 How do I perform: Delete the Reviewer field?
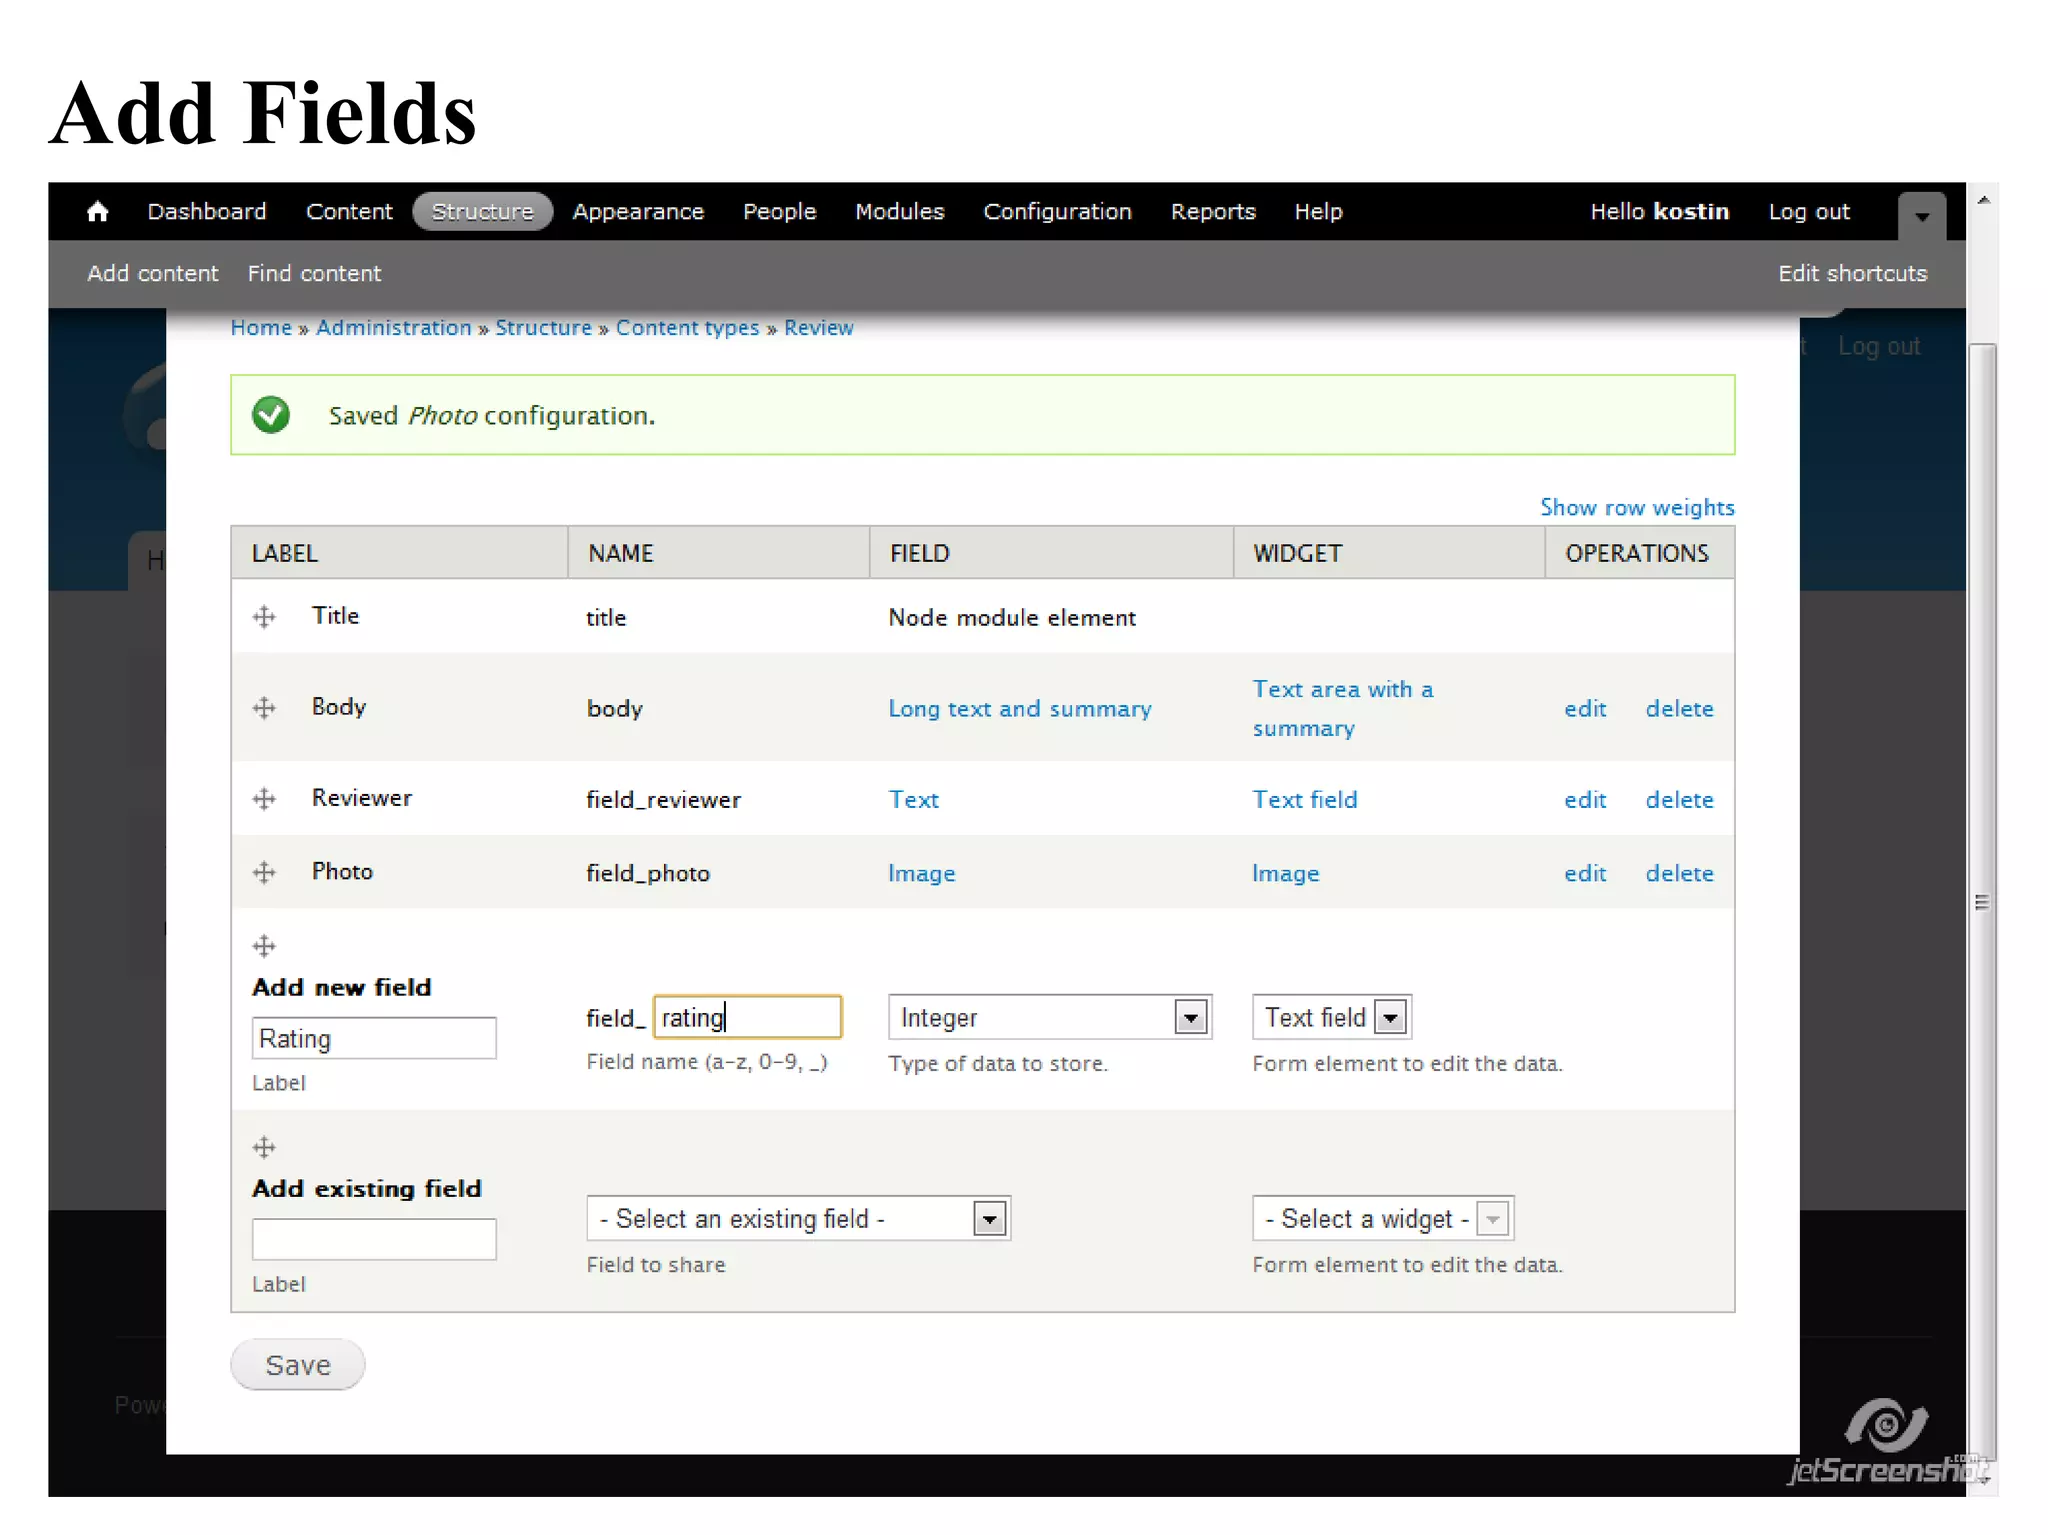[x=1679, y=800]
